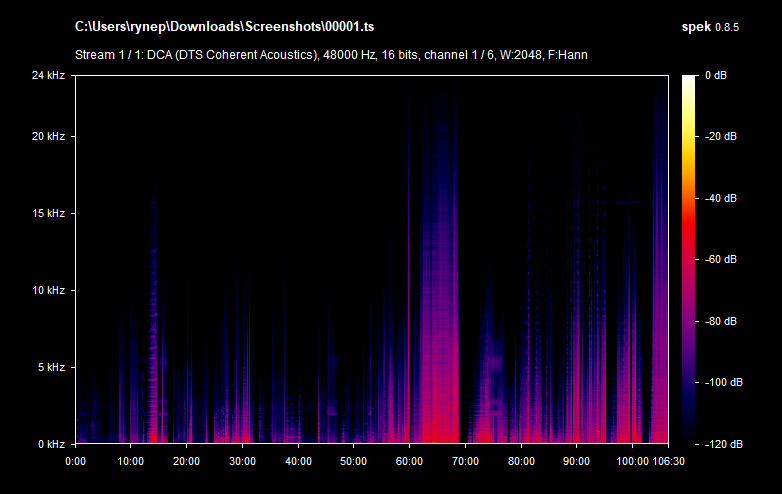Click the 0:00 time axis marker
The image size is (782, 494).
point(76,461)
